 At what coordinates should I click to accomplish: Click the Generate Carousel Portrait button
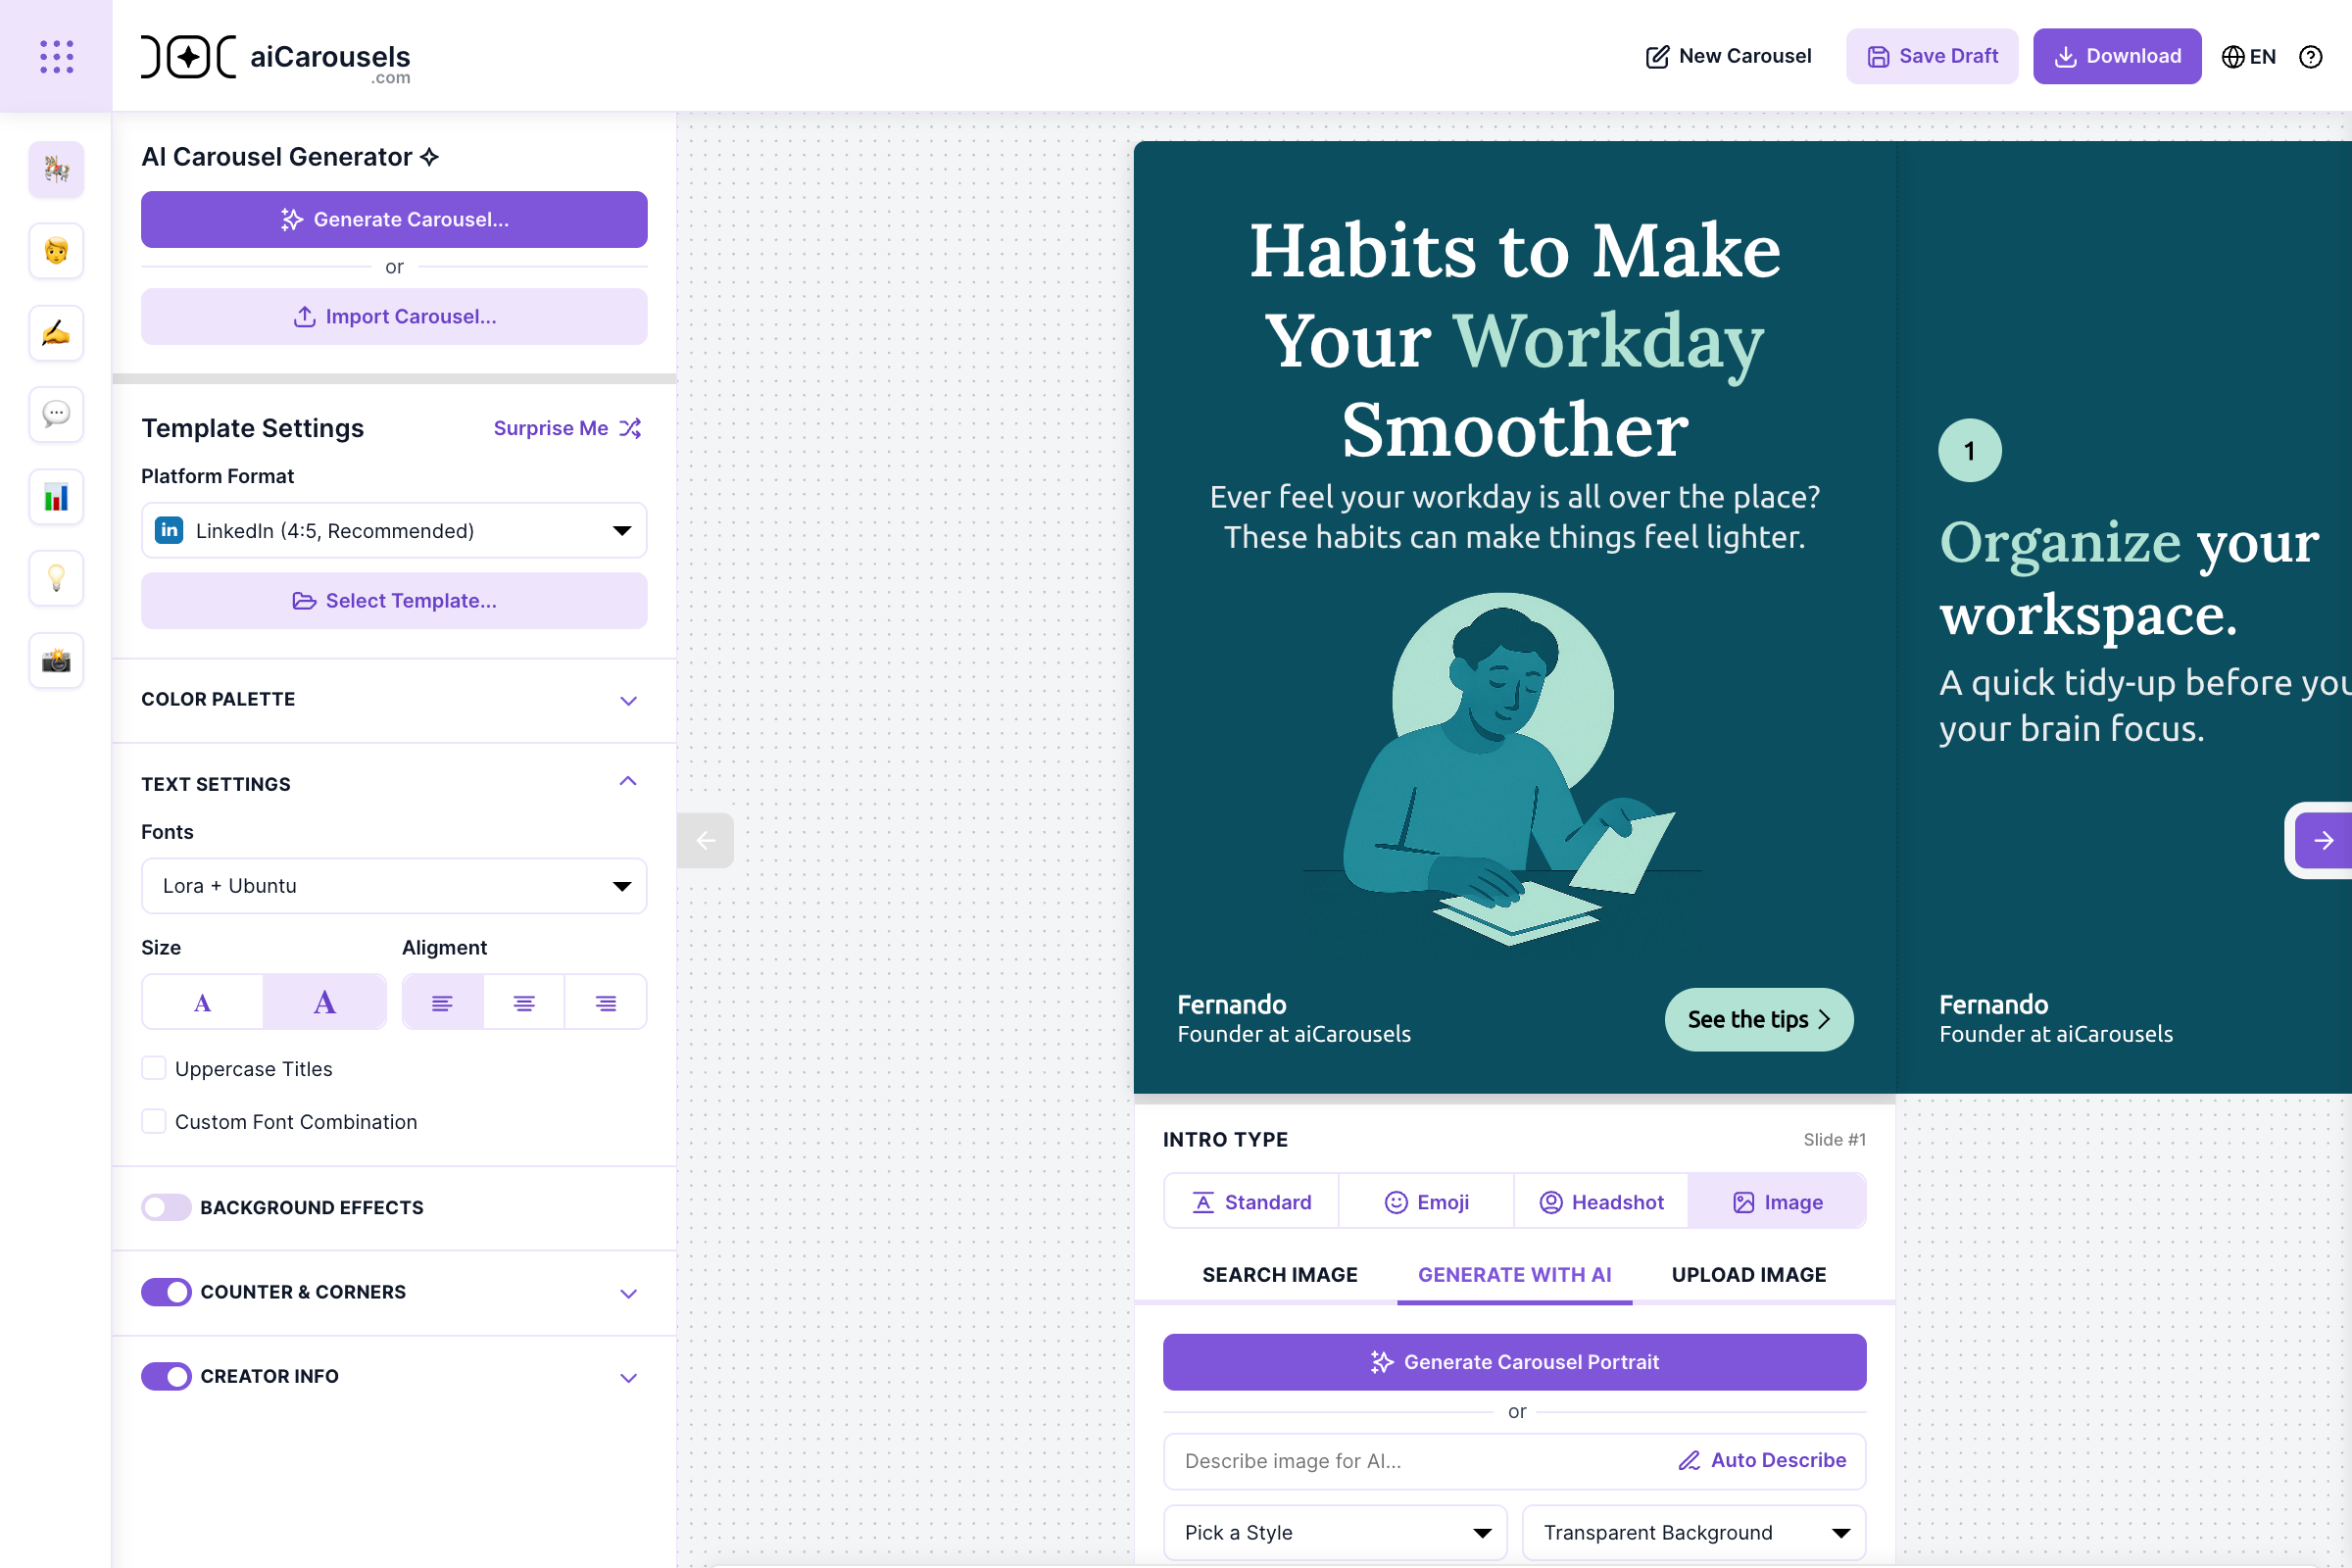1514,1361
